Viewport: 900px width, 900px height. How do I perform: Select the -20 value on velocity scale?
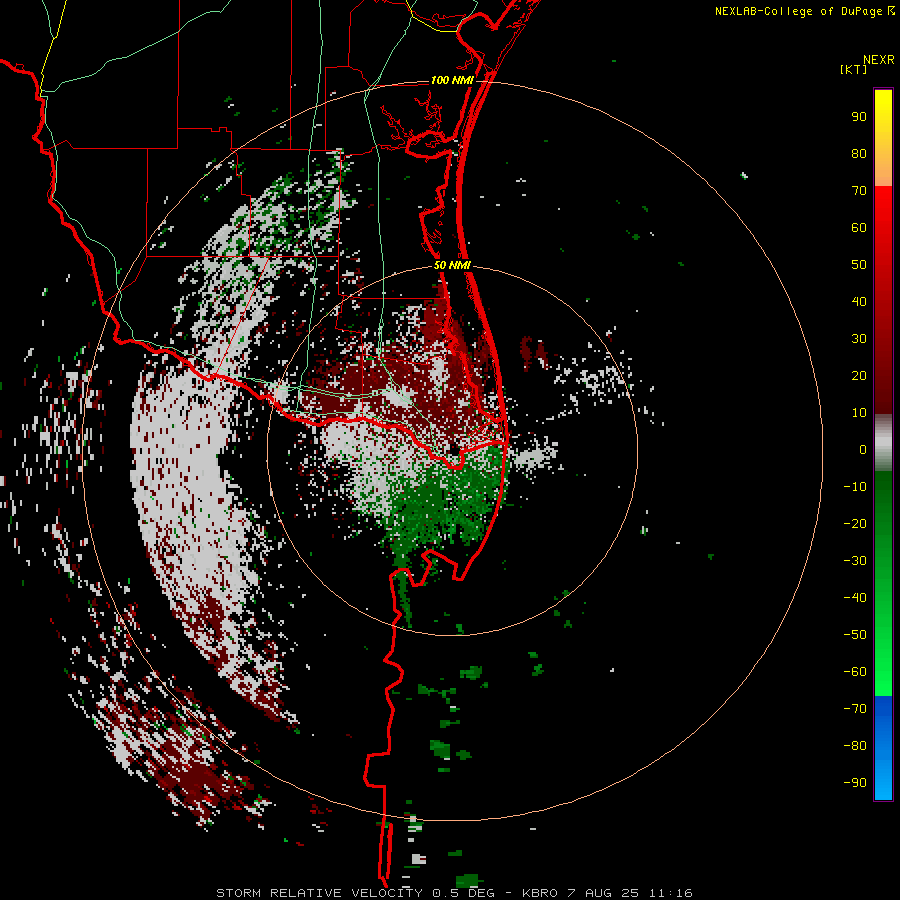855,524
